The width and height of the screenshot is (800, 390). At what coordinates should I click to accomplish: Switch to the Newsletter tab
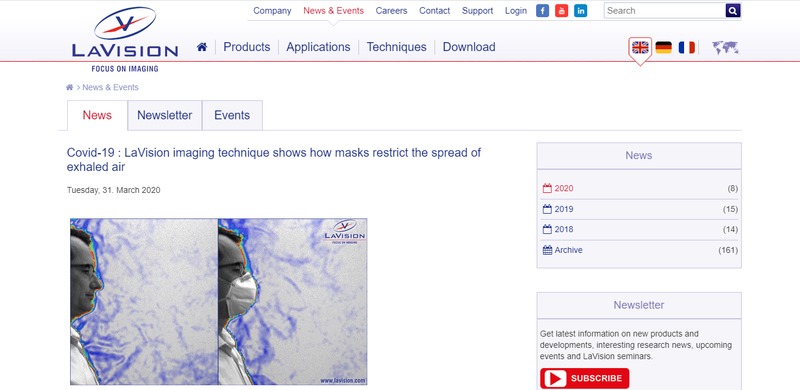(x=165, y=115)
